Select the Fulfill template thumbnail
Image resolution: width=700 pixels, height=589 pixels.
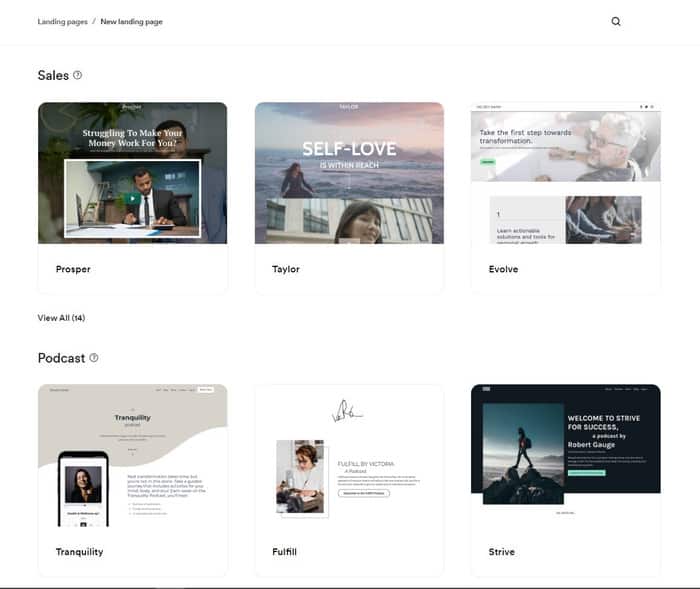point(349,455)
